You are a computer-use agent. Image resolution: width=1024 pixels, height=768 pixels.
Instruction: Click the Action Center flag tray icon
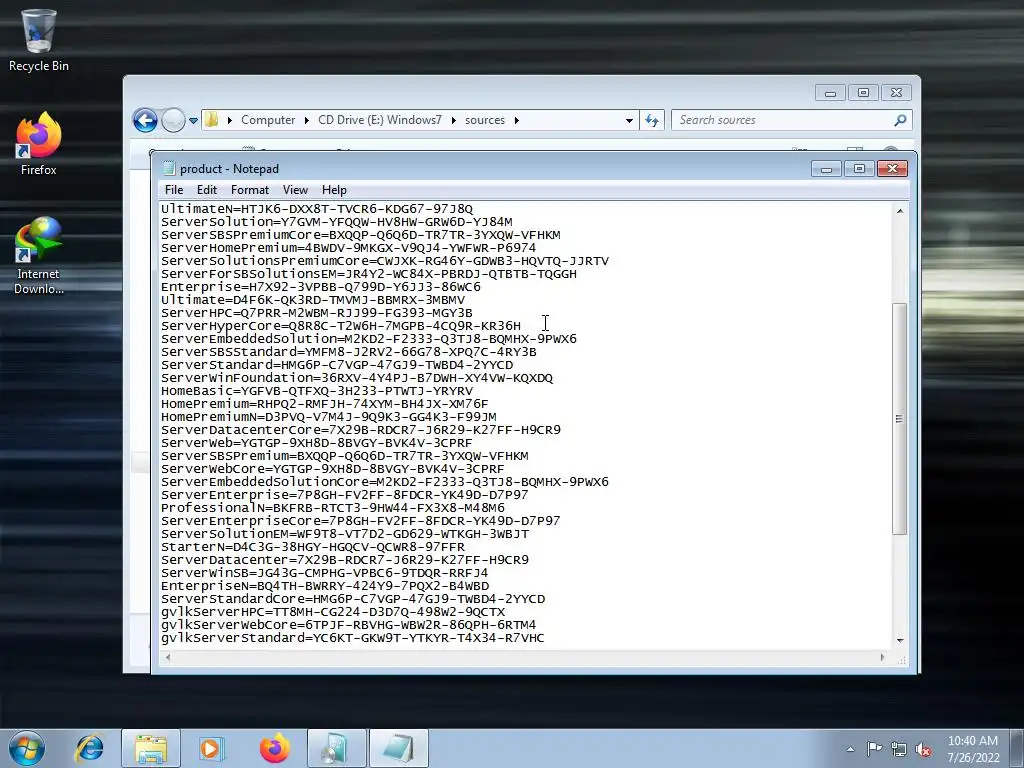click(x=874, y=749)
